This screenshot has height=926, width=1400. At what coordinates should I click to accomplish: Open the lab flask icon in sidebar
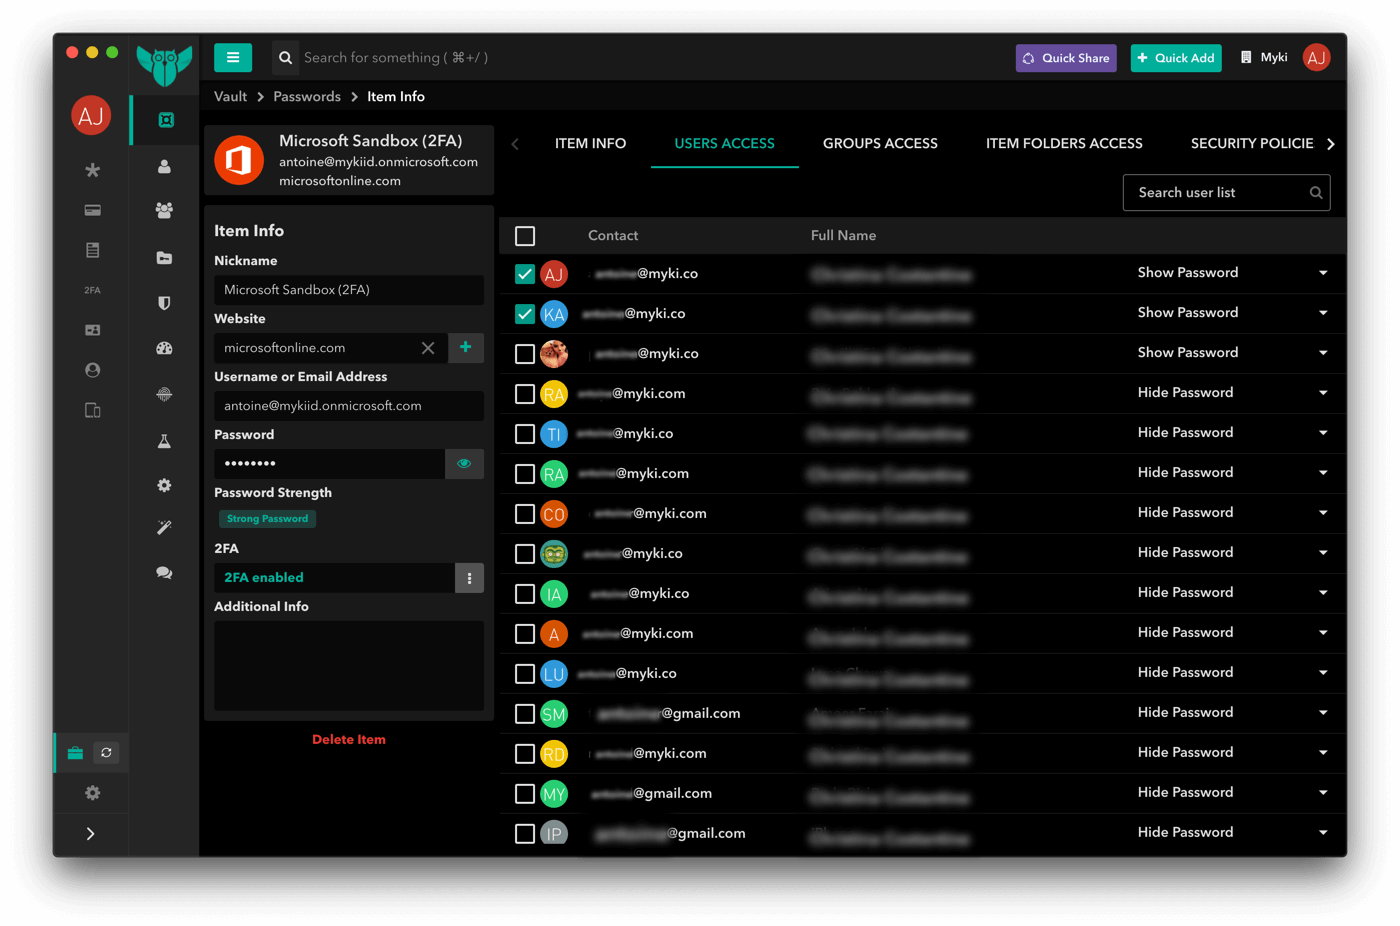pyautogui.click(x=164, y=441)
